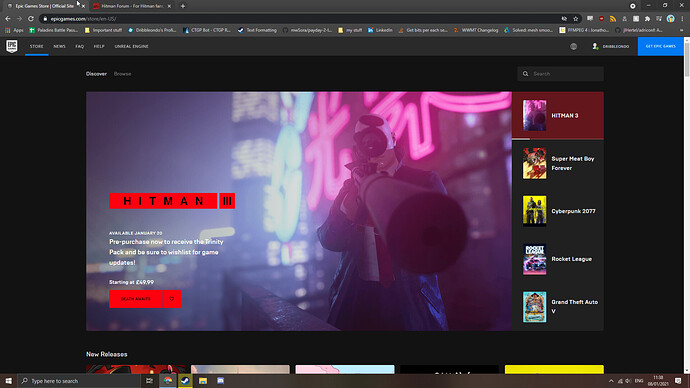Open the DRIBBLEONDO account menu
Viewport: 690px width, 388px height.
coord(610,46)
